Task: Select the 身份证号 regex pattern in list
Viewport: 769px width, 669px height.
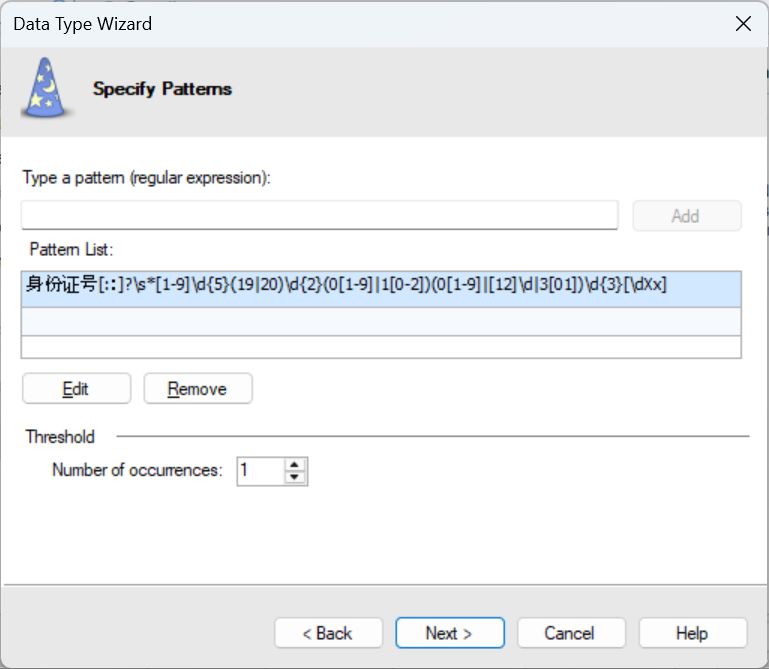Action: point(346,286)
